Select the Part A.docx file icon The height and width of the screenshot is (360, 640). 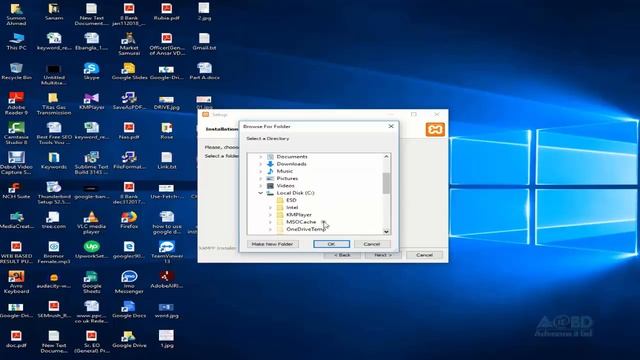204,72
